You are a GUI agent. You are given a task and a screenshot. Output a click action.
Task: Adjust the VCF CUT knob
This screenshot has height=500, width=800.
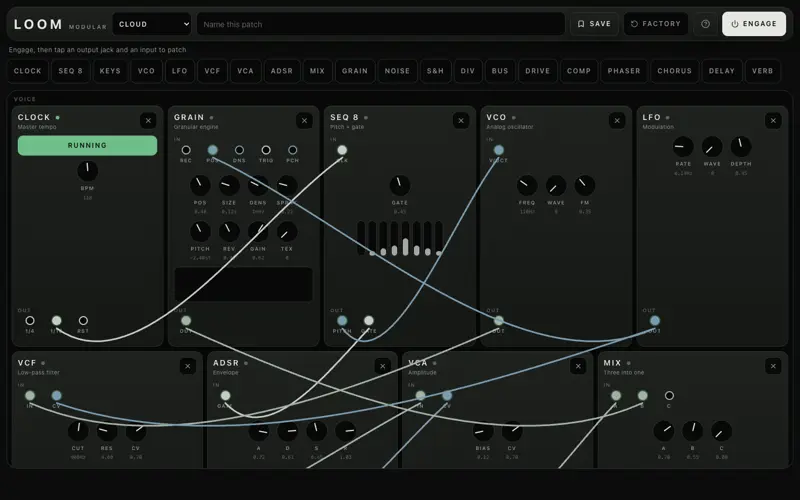pos(78,431)
